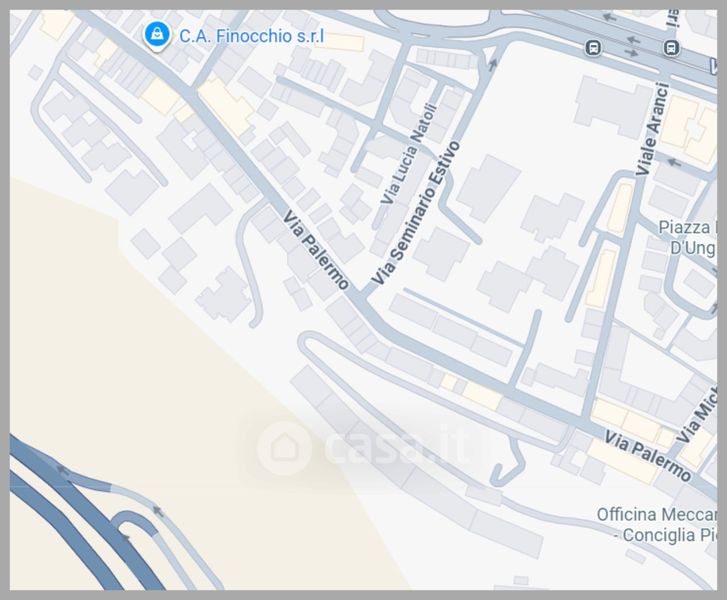Select the Via Mich street label

tap(696, 420)
